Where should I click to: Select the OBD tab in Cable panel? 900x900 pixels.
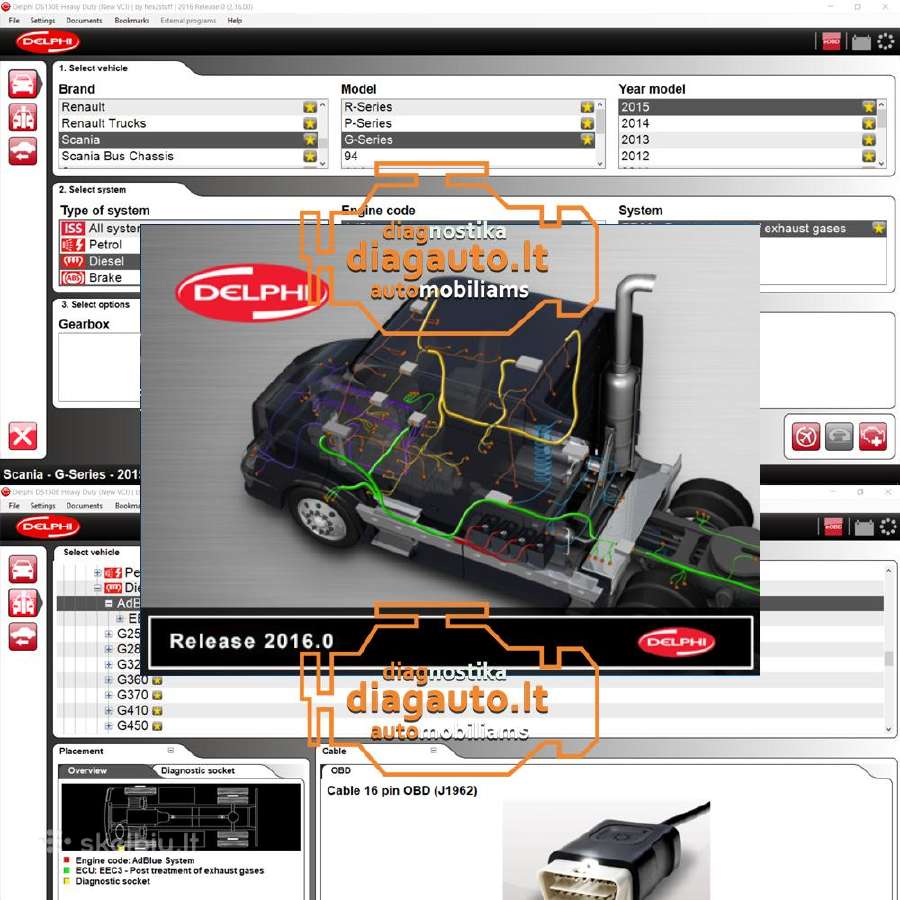(341, 770)
